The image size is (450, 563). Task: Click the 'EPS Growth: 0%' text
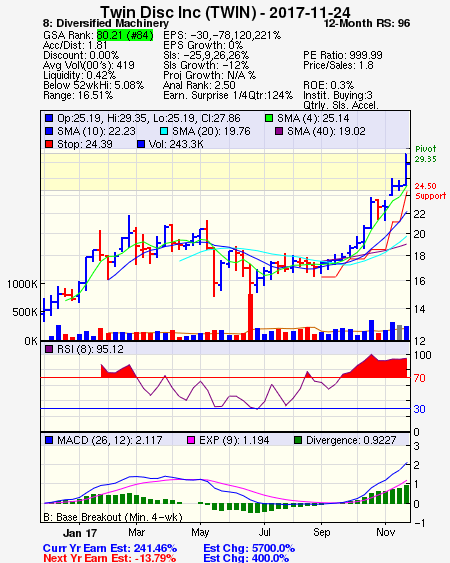203,45
